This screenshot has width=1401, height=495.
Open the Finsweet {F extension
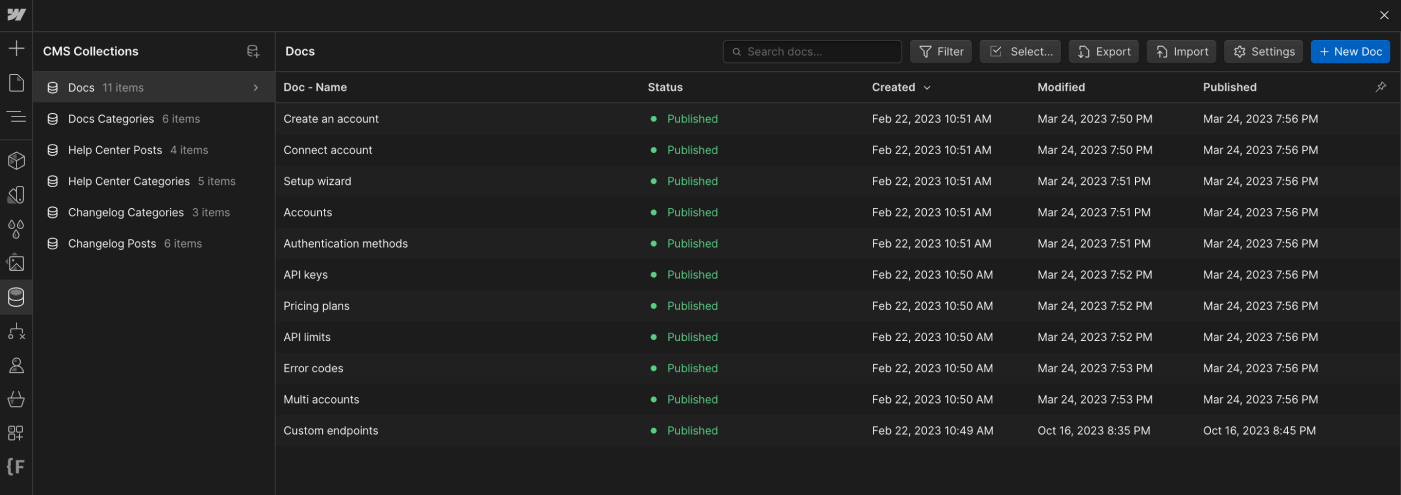pos(16,467)
